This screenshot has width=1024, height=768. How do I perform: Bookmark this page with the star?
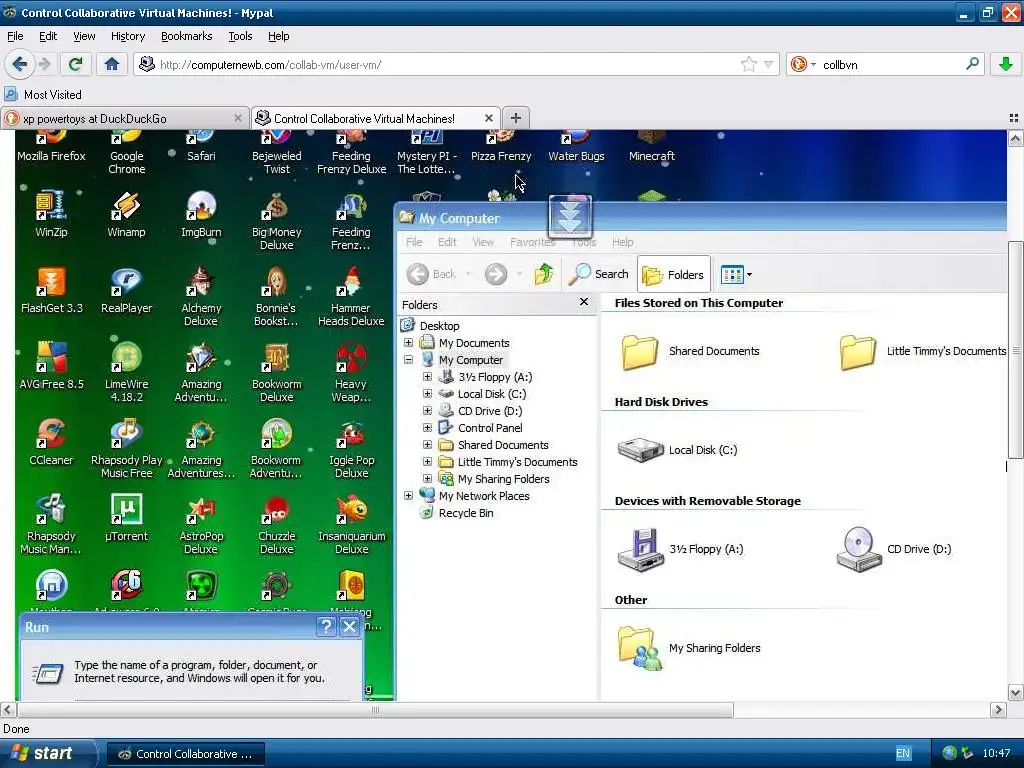click(748, 64)
